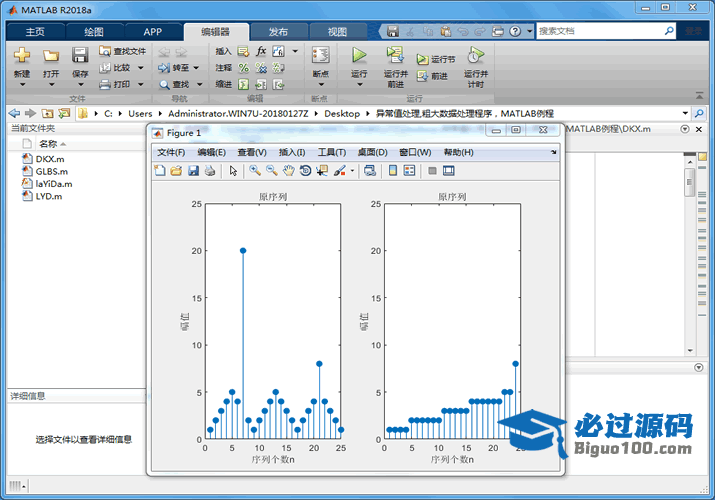Open Help (帮助) menu in Figure 1

click(x=458, y=152)
